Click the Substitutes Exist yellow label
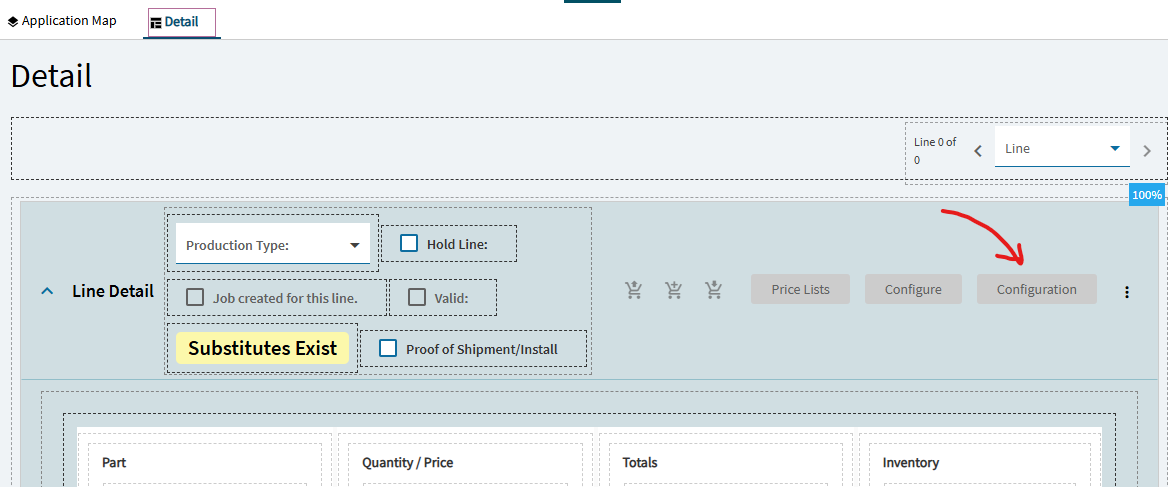 262,348
